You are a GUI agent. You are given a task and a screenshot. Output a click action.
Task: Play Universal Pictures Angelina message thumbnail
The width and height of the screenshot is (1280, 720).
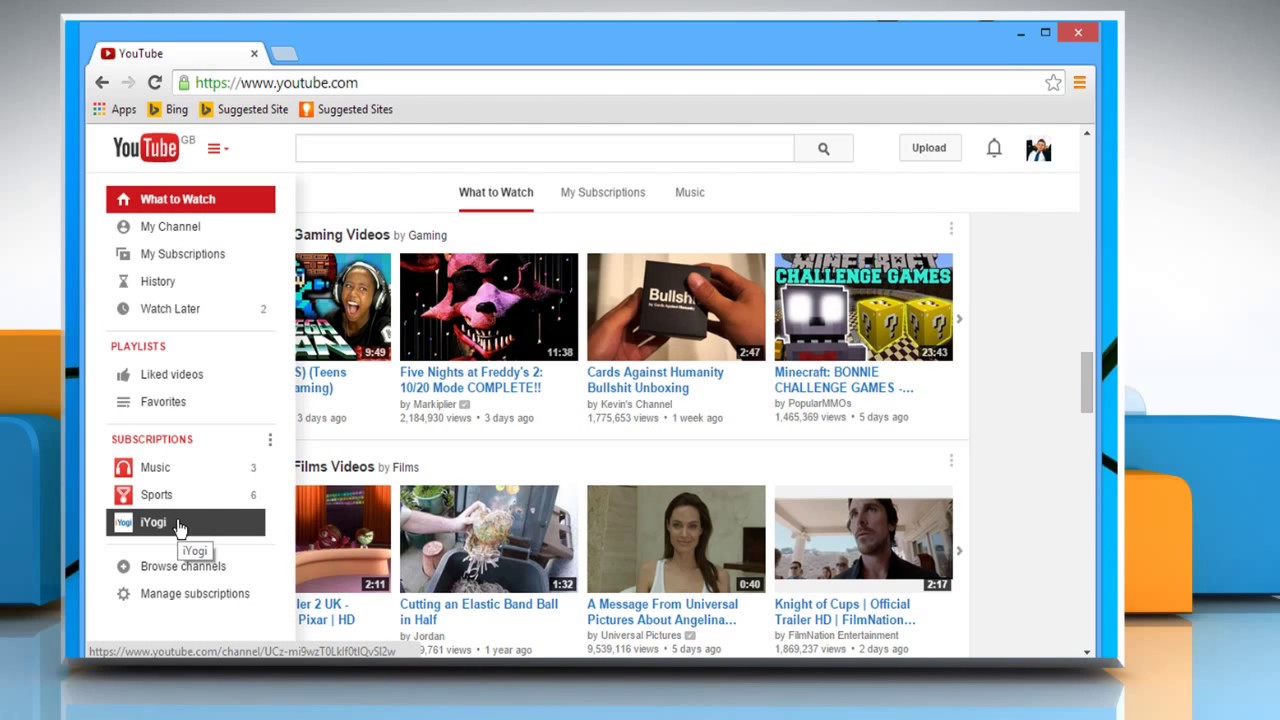(x=676, y=539)
